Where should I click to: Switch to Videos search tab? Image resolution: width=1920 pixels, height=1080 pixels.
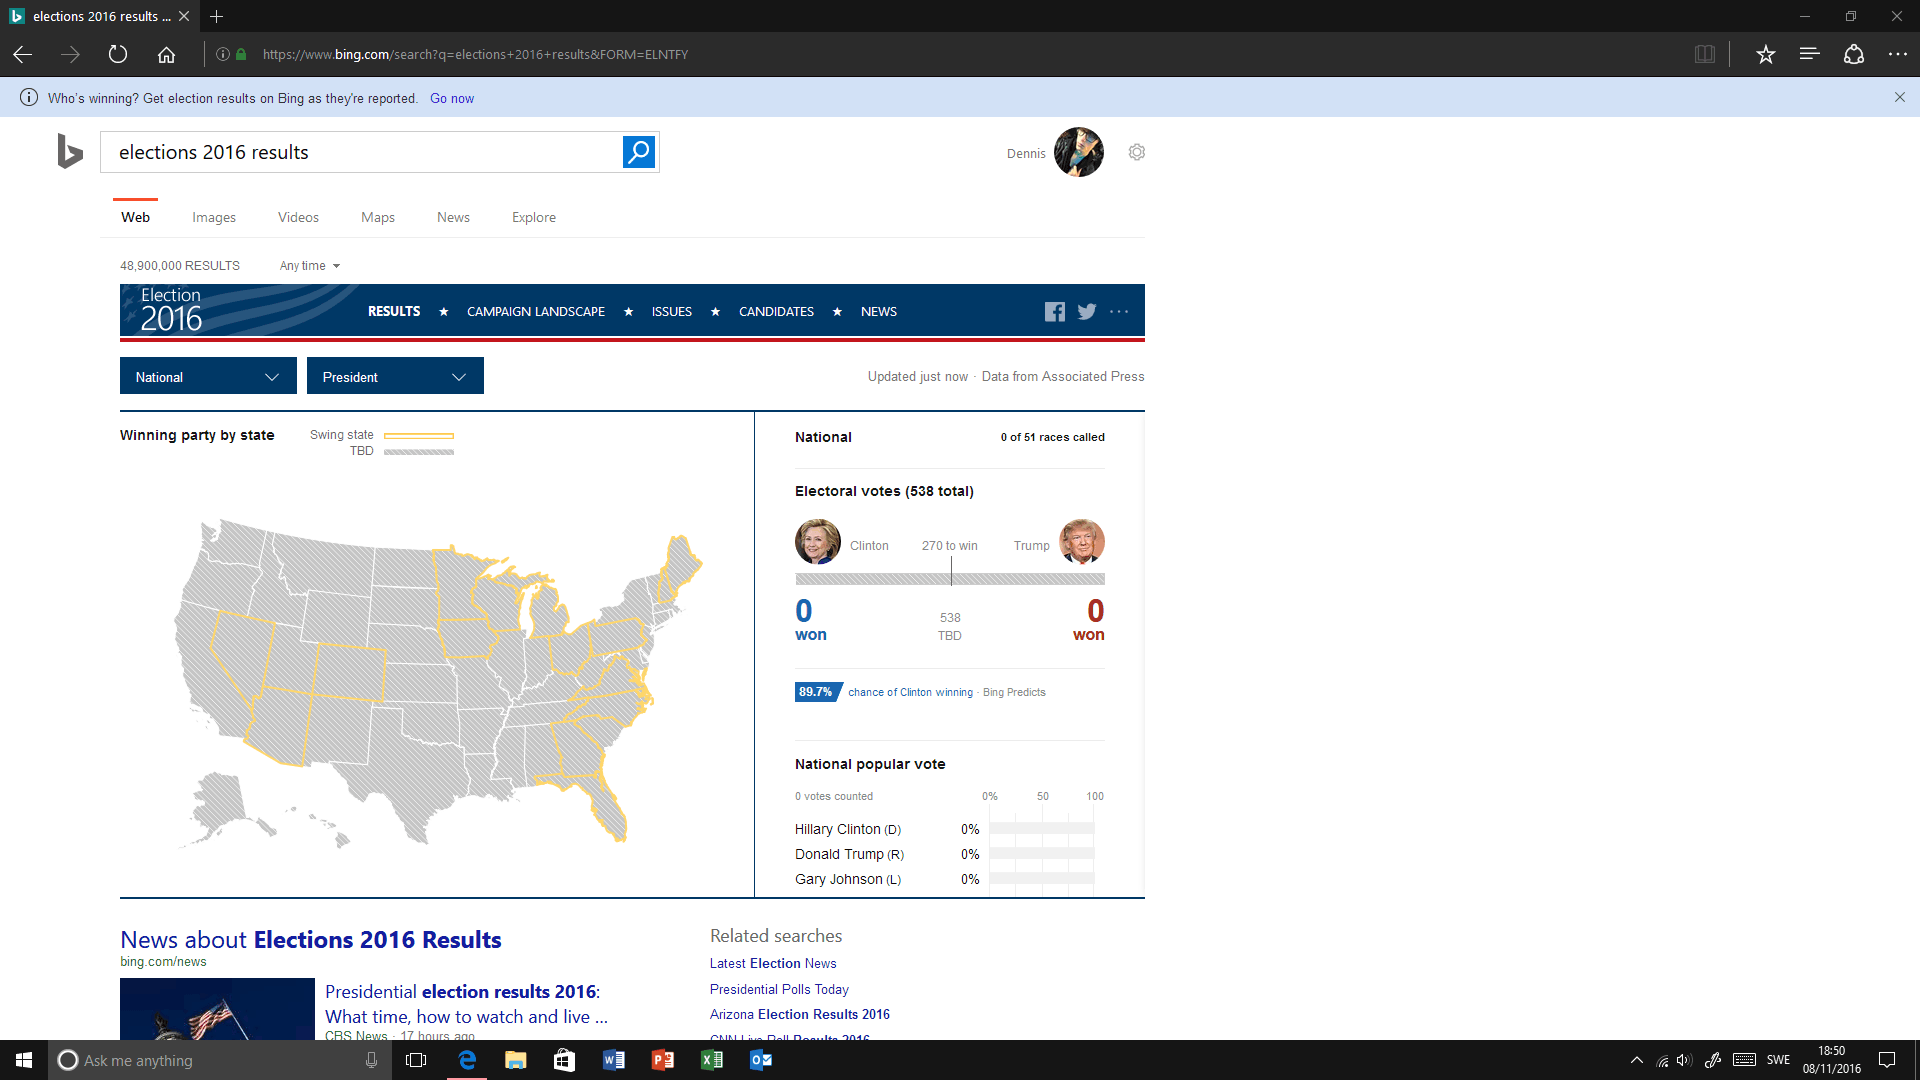(x=298, y=217)
